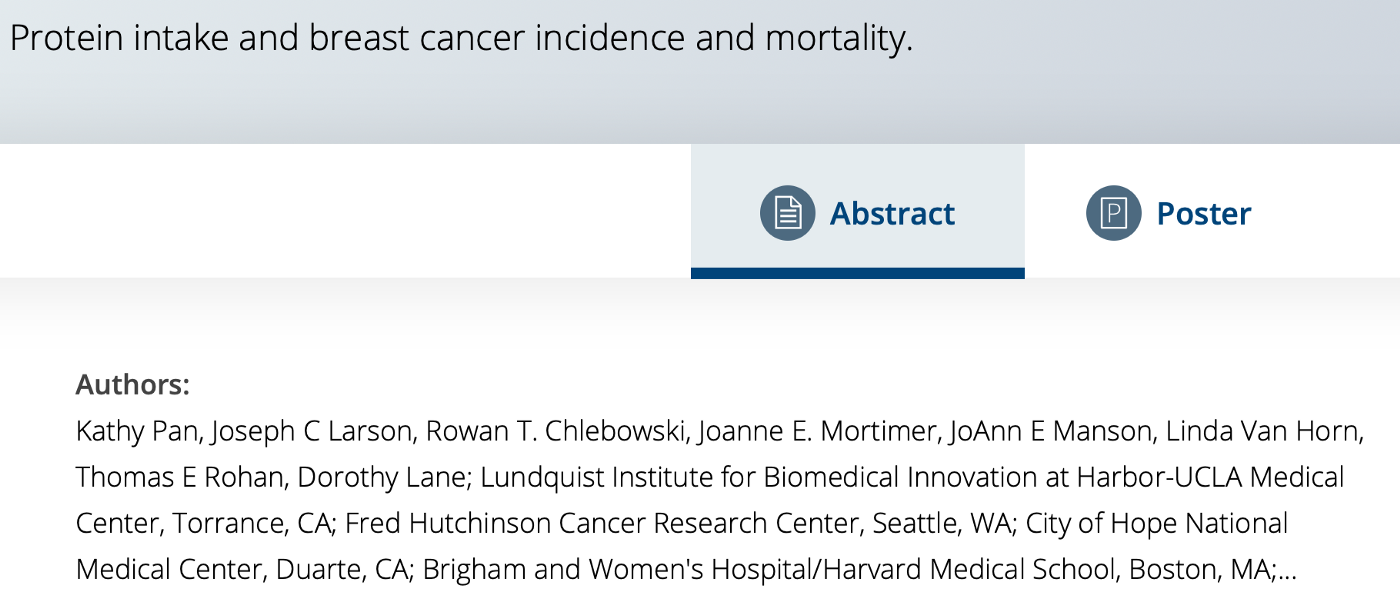Viewport: 1400px width, 598px height.
Task: Click Lundquist Institute for Biomedical Innovation text
Action: click(760, 477)
